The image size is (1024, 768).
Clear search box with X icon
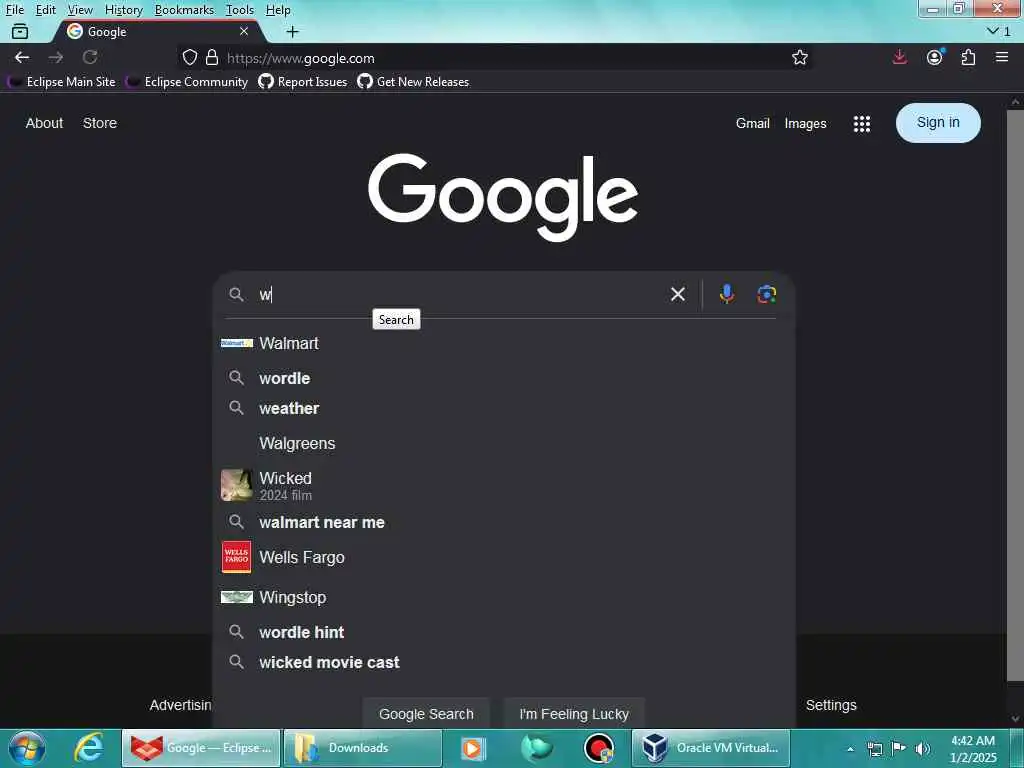point(678,295)
